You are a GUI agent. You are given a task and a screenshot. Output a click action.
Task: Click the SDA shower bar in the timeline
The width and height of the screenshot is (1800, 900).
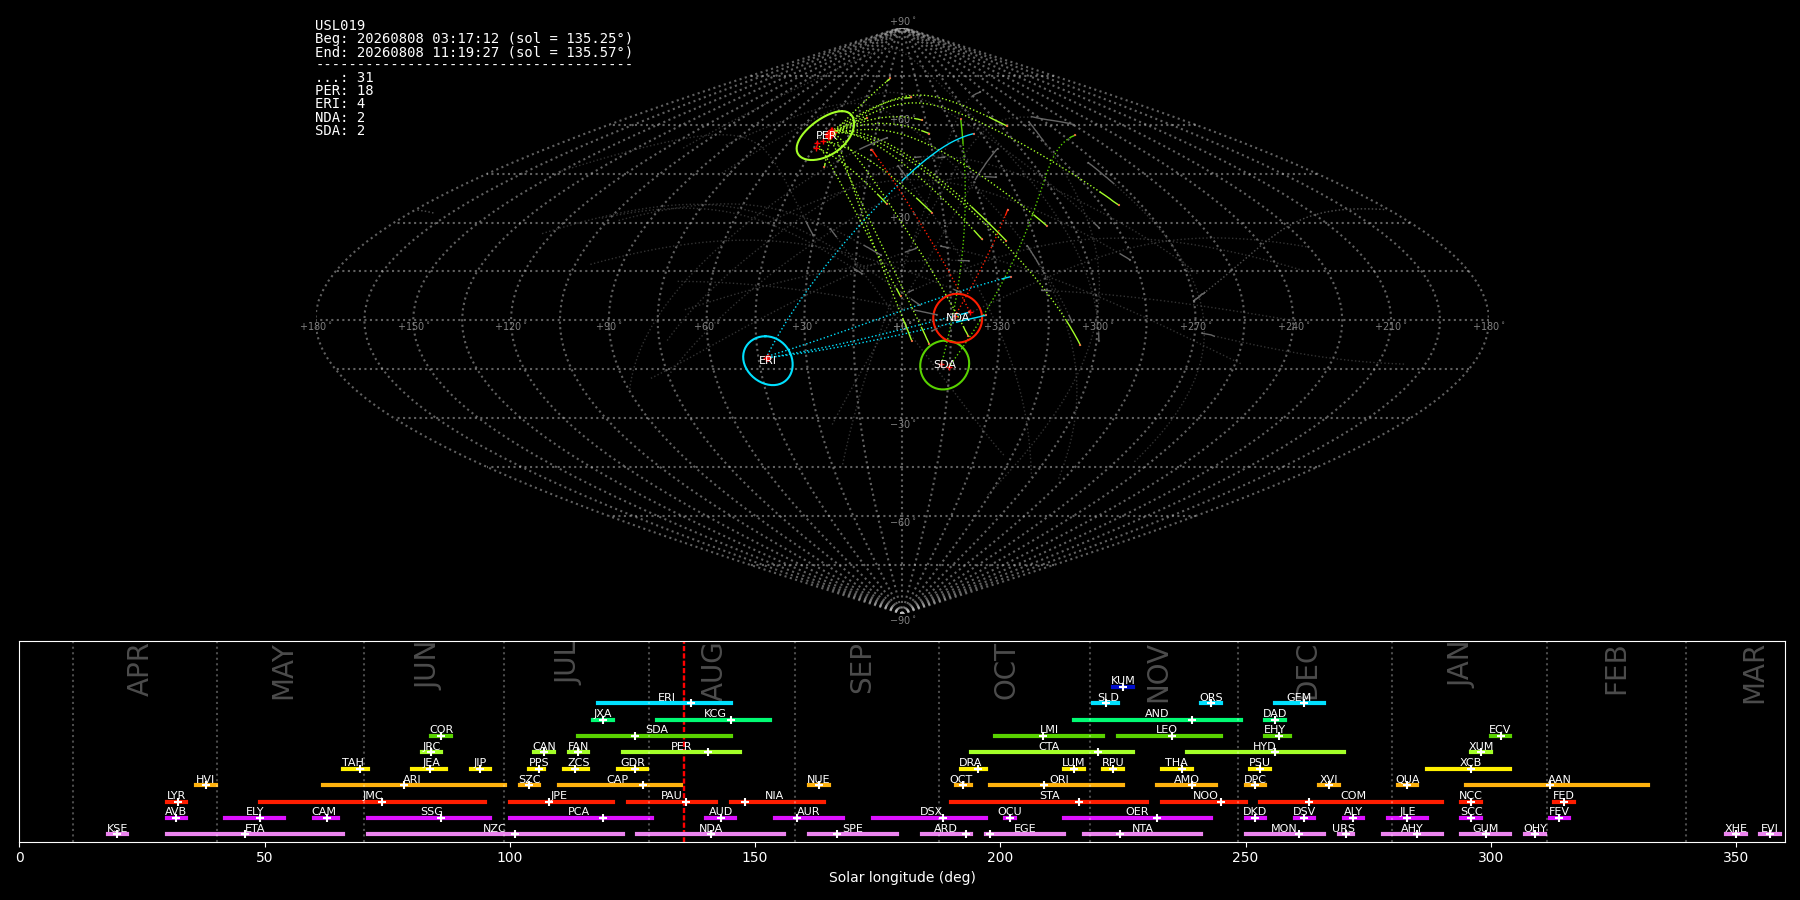[654, 736]
